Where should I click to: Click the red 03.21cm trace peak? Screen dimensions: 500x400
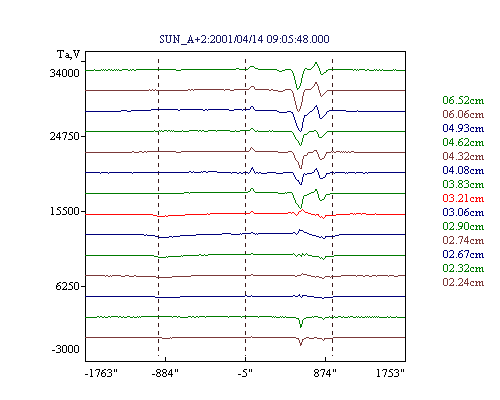pyautogui.click(x=302, y=210)
